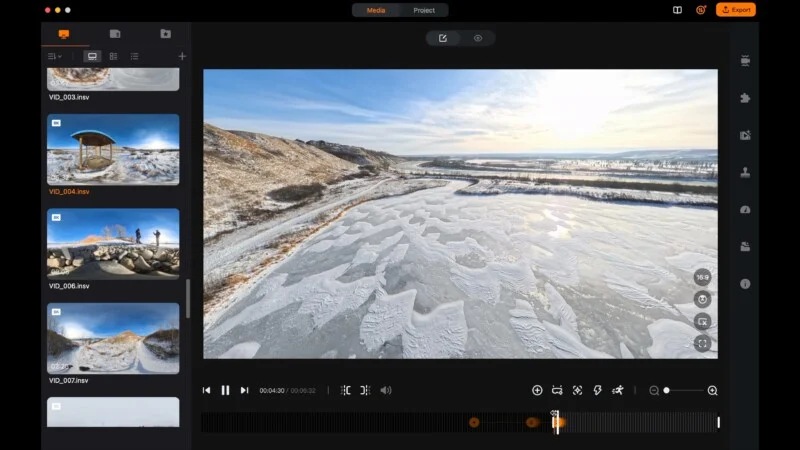Switch to preview mode with the eye icon
The height and width of the screenshot is (450, 800).
coord(478,38)
